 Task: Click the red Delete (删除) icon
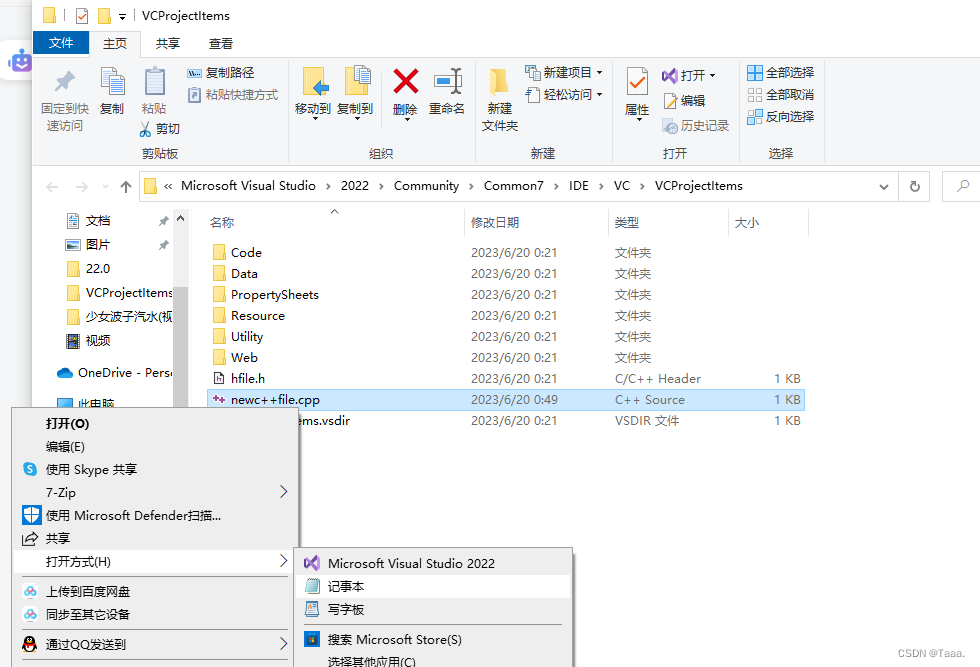click(x=406, y=81)
